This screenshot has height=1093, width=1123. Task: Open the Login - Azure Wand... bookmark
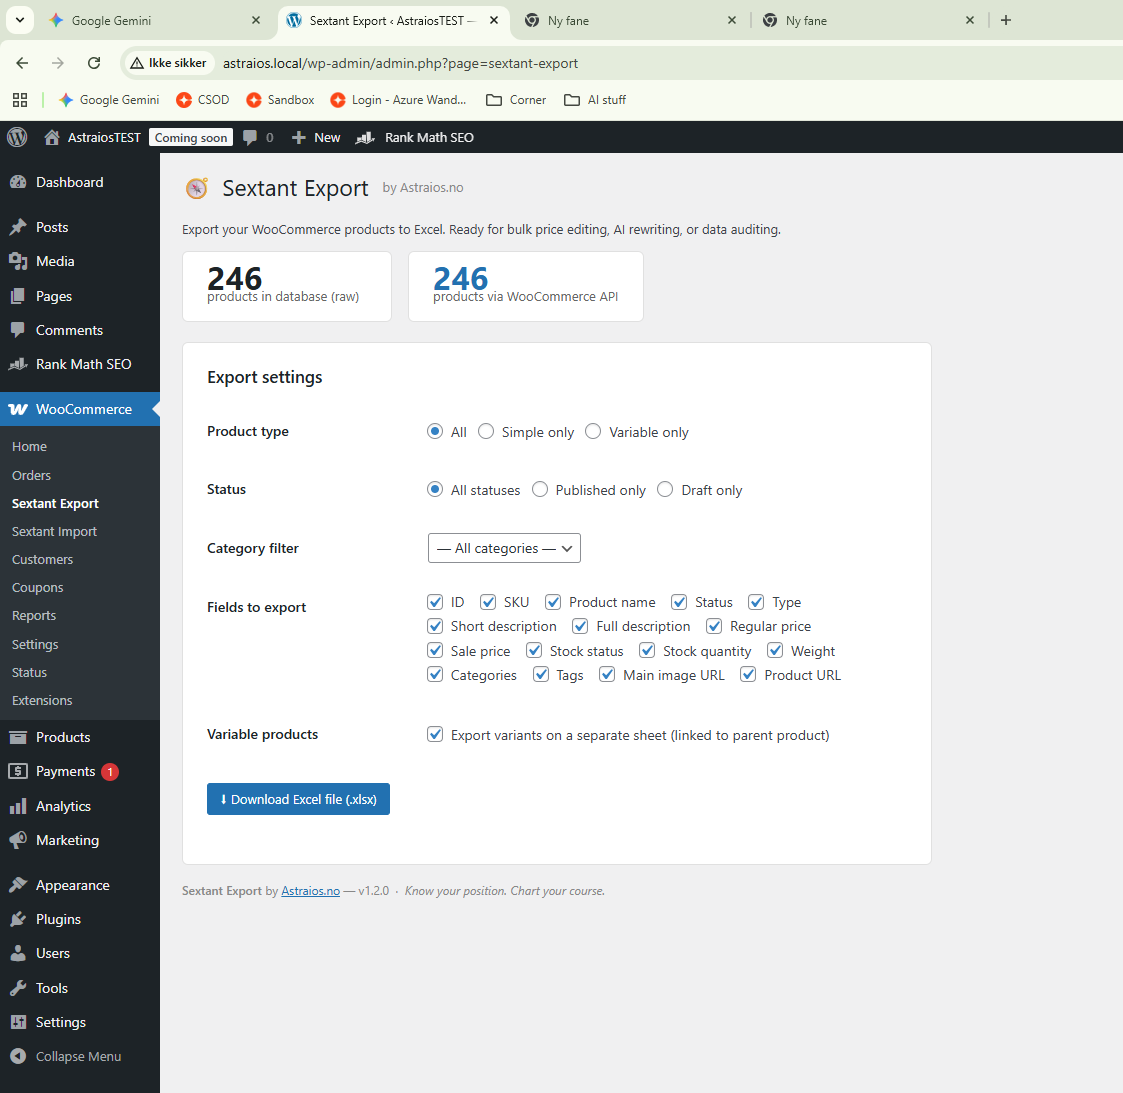[398, 100]
